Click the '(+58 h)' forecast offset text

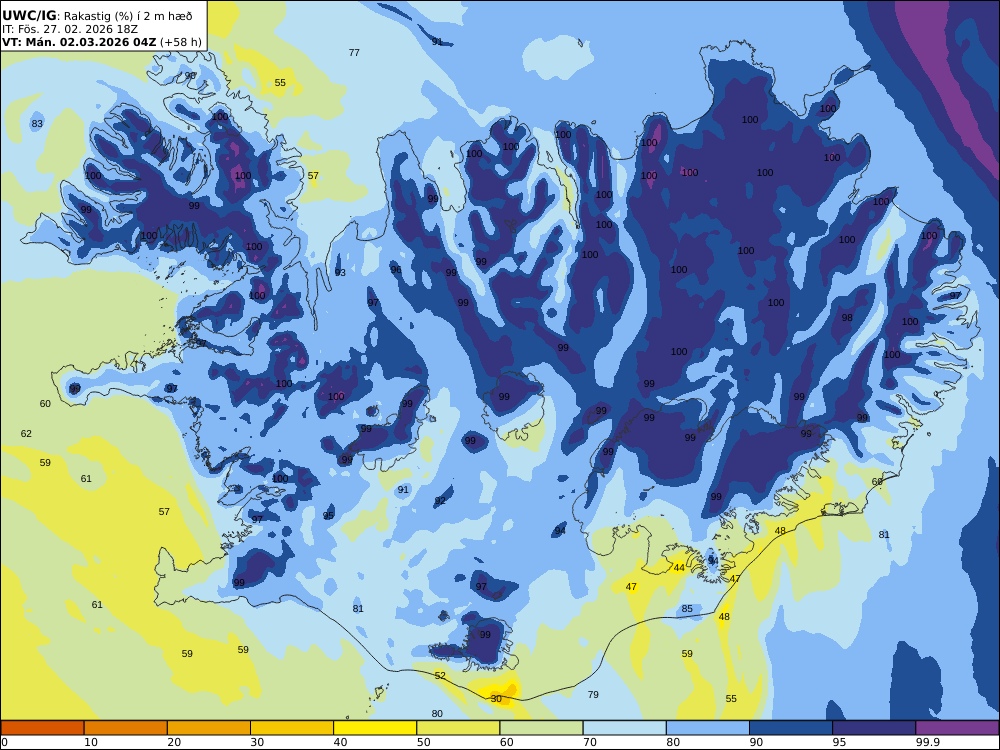coord(181,43)
